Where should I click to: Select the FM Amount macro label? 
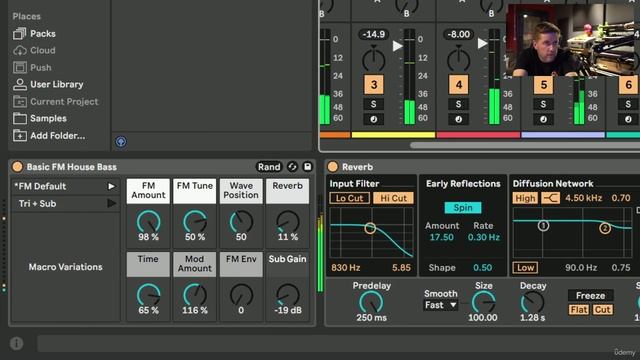tap(148, 191)
